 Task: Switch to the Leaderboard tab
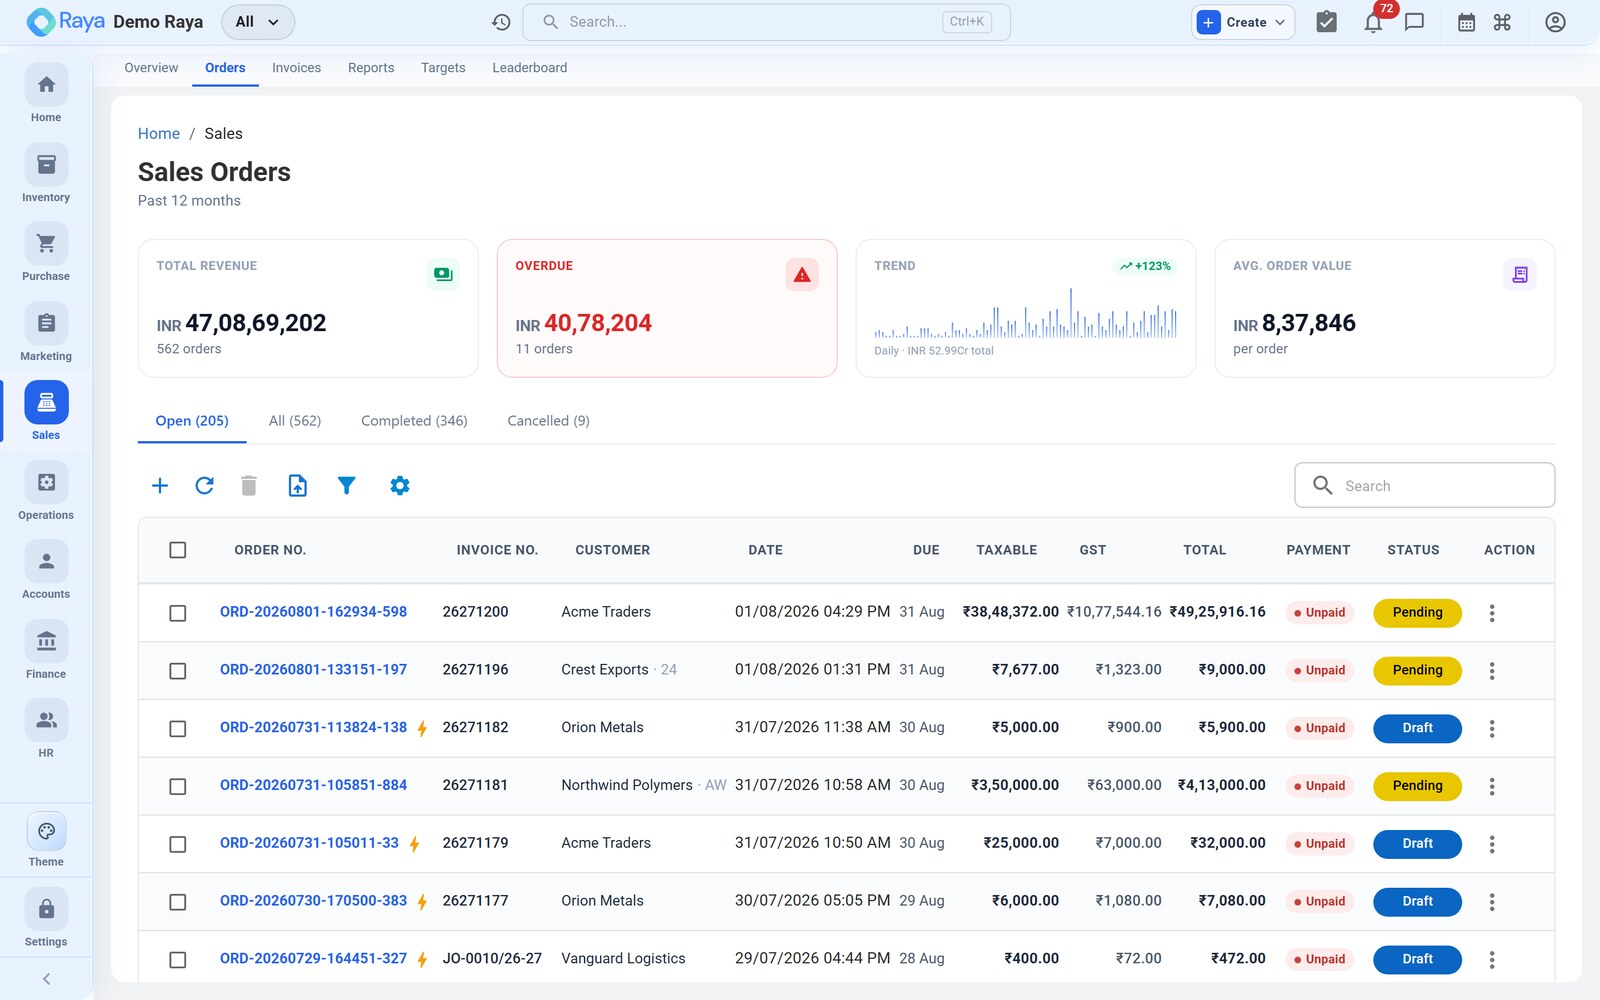pyautogui.click(x=530, y=68)
